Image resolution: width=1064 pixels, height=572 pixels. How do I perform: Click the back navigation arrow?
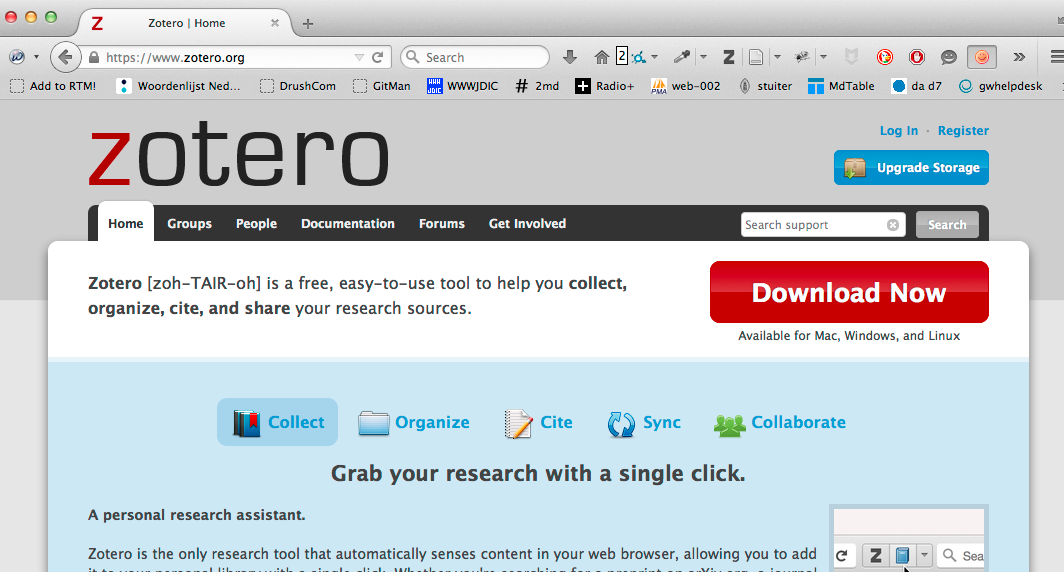pos(65,57)
